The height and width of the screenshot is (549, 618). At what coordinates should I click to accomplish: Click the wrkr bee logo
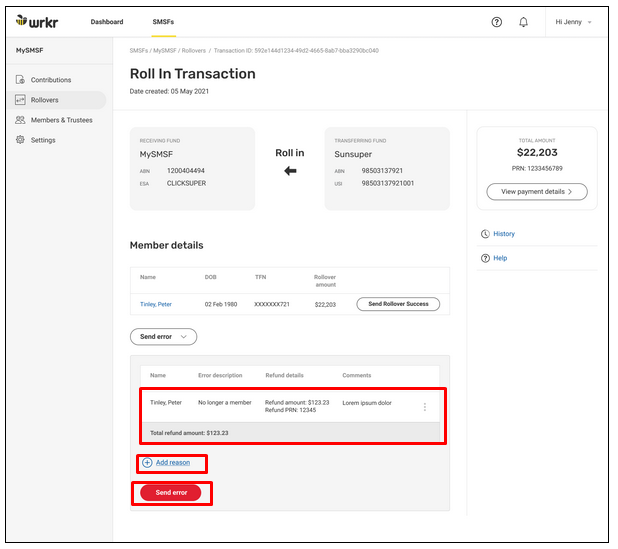[37, 22]
